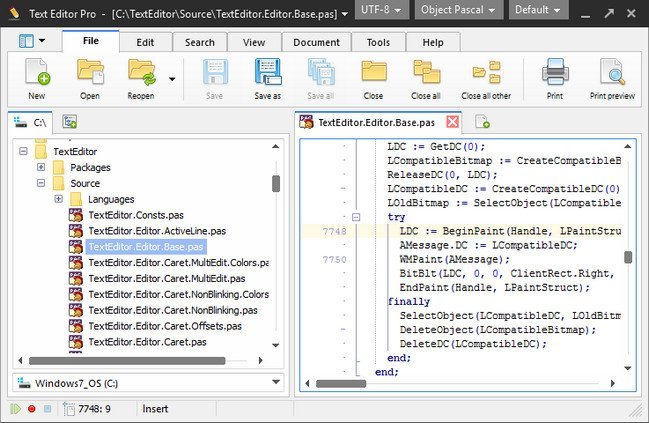Click the Open folder icon
Image resolution: width=649 pixels, height=423 pixels.
tap(90, 74)
